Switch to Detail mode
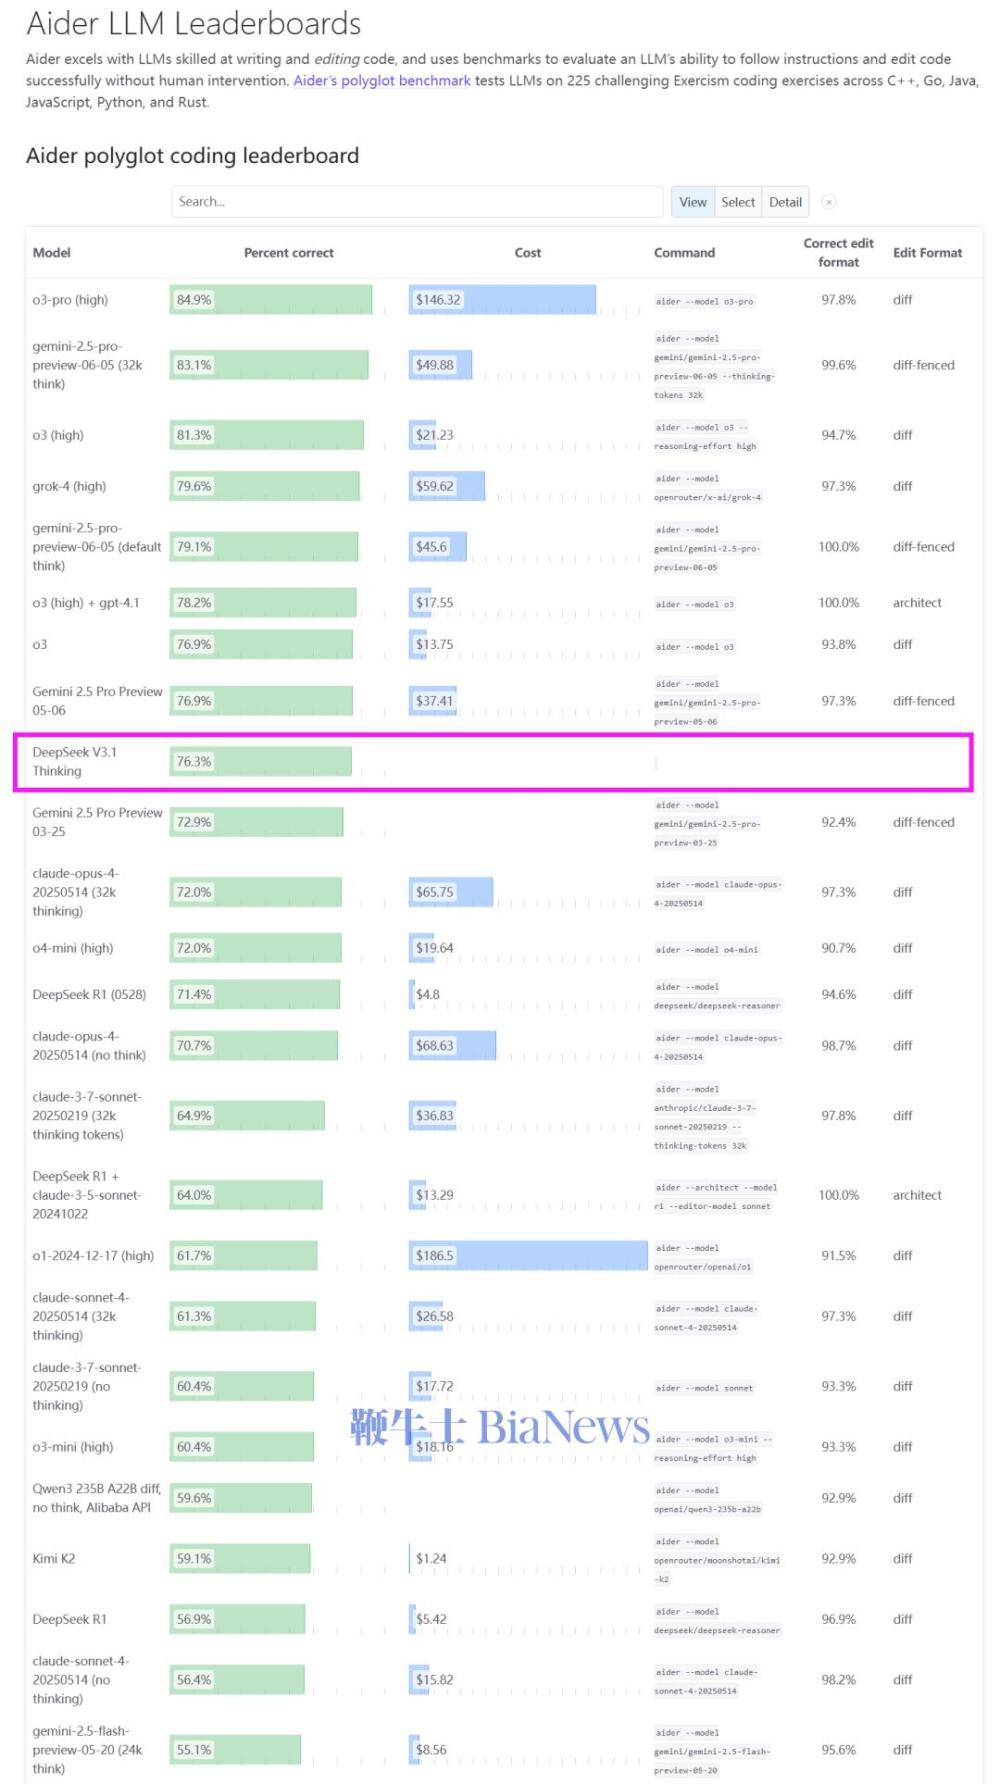The width and height of the screenshot is (1000, 1784). click(x=785, y=202)
